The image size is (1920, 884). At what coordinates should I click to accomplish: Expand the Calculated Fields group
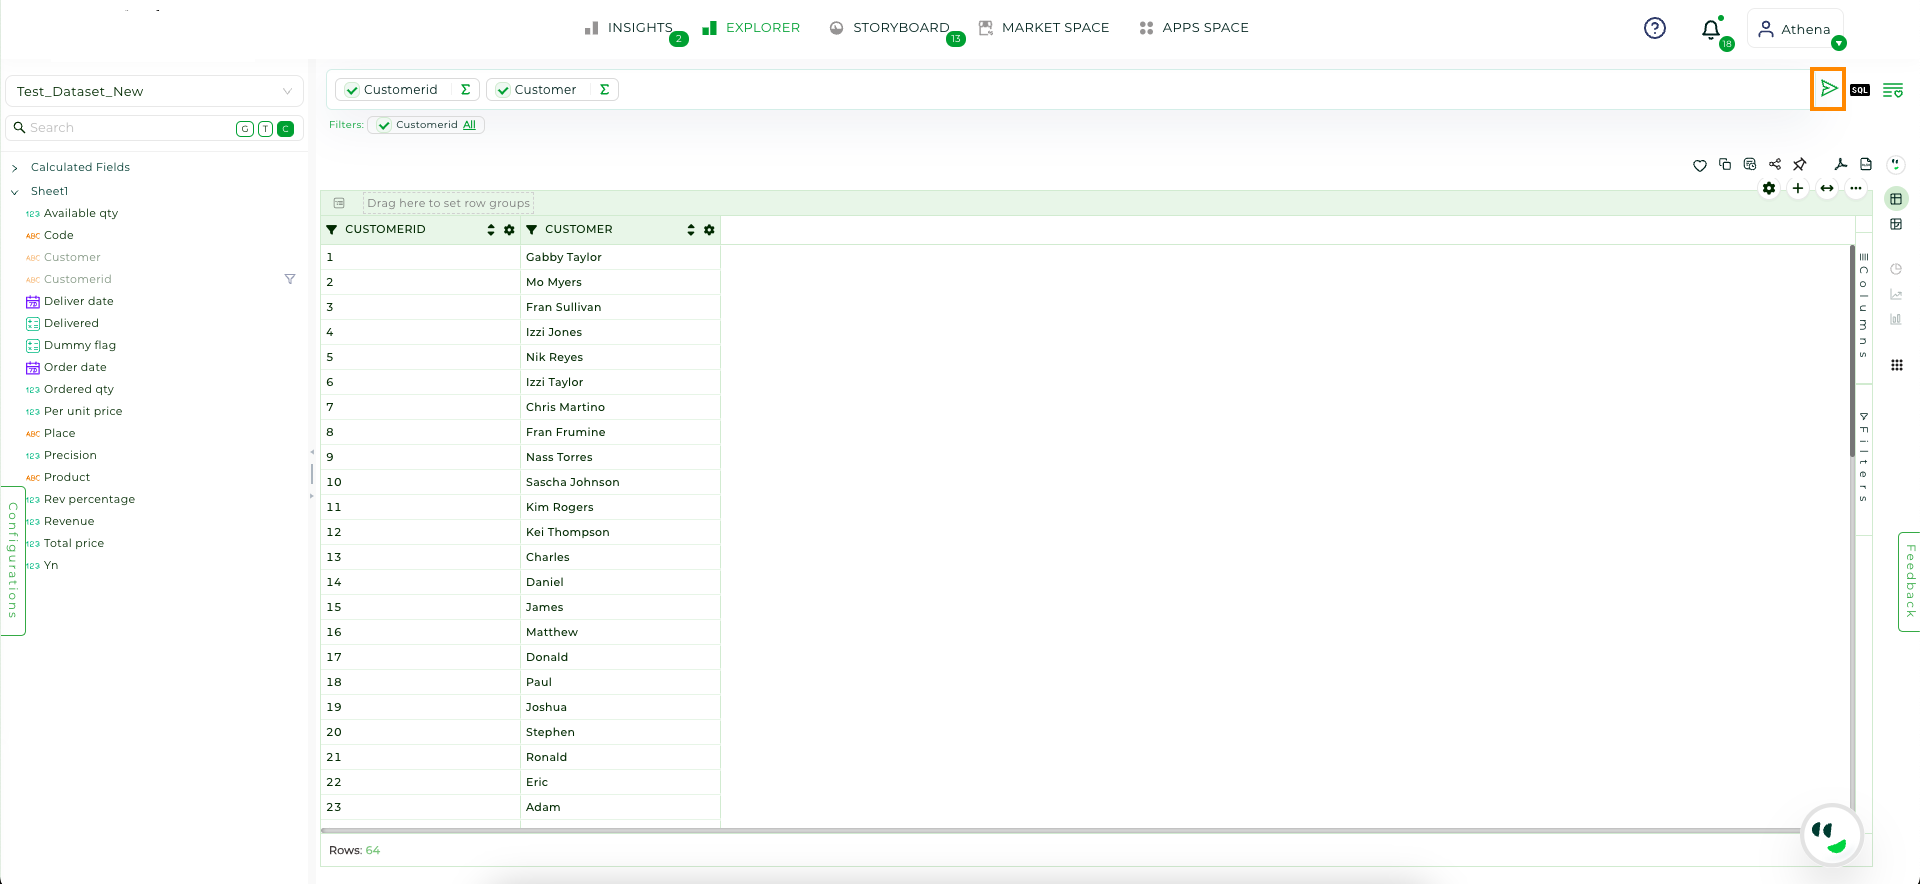[15, 168]
